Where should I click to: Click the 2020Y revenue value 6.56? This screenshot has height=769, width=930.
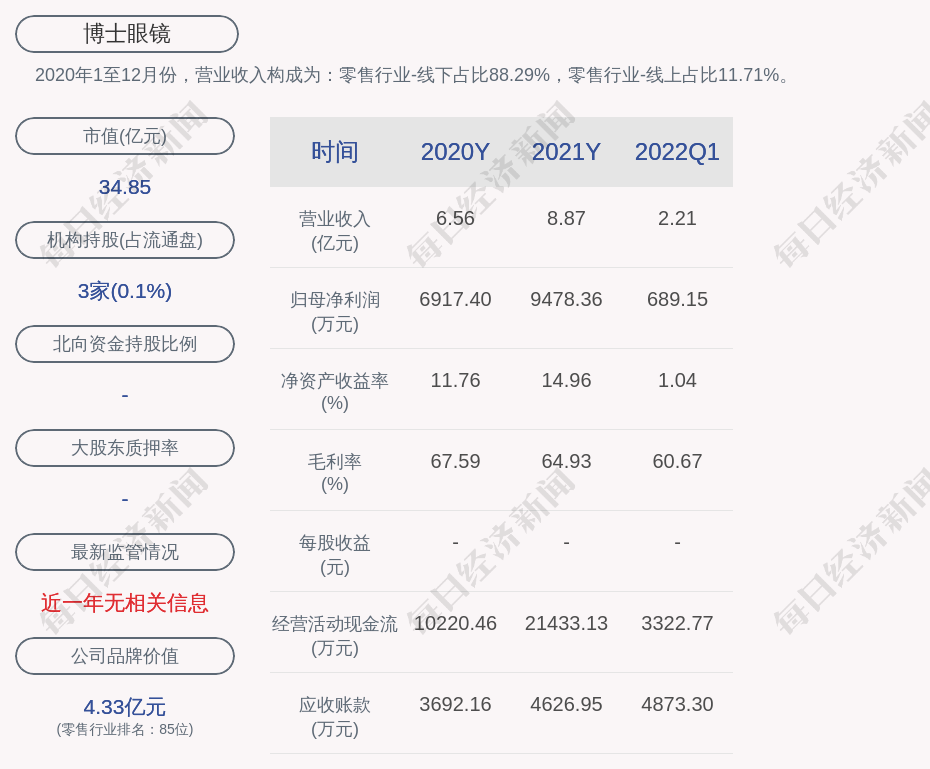pyautogui.click(x=455, y=218)
